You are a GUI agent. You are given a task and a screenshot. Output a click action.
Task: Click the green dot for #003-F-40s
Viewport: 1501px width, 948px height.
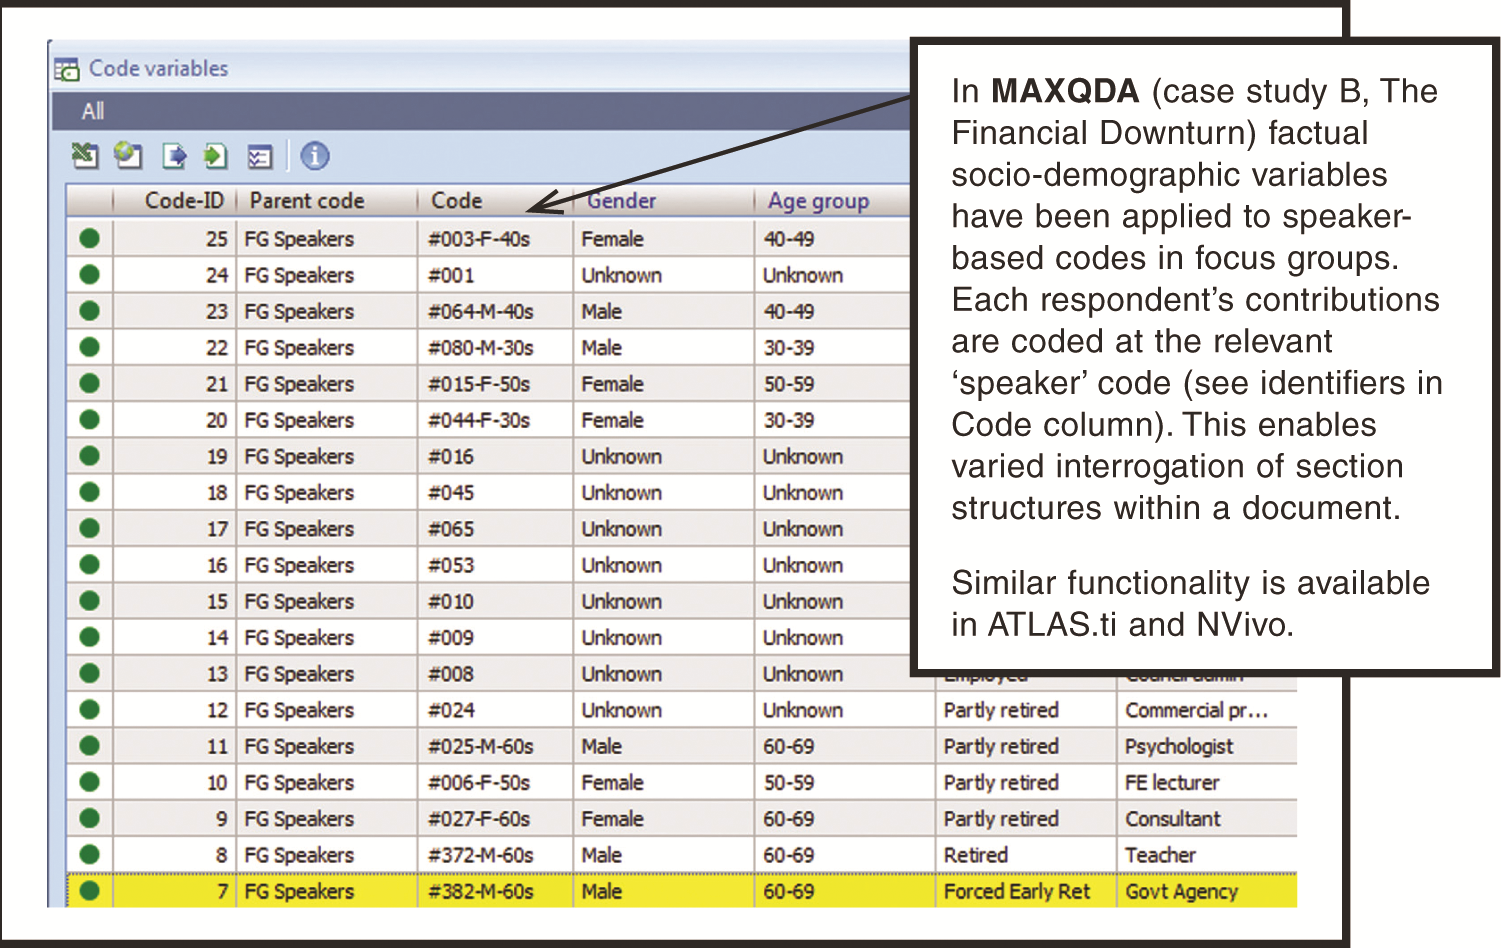pyautogui.click(x=89, y=238)
